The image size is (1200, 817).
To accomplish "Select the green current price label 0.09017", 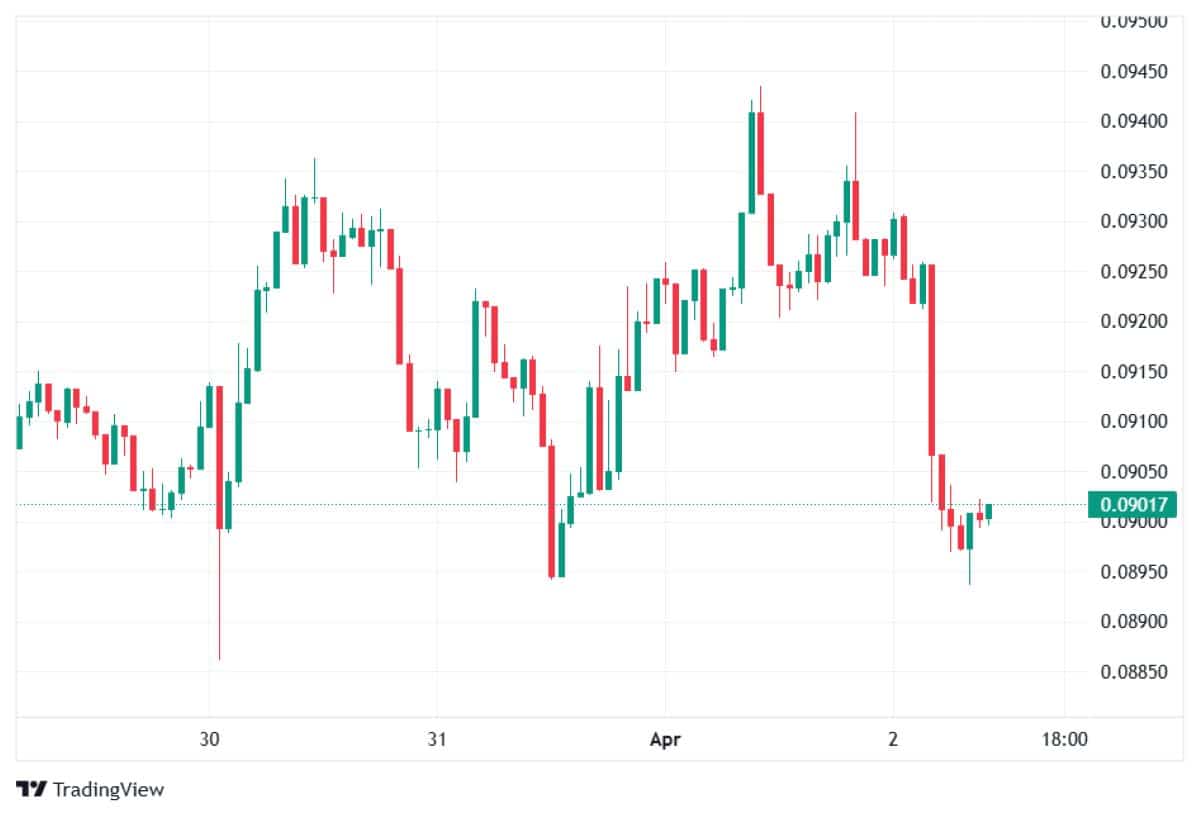I will 1131,504.
